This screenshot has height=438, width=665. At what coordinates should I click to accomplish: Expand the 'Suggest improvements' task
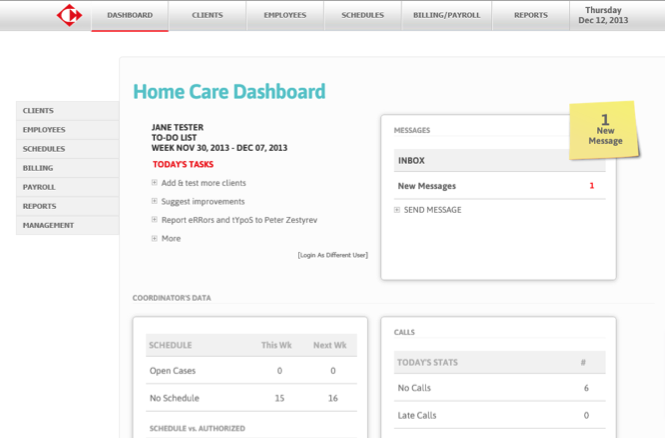pyautogui.click(x=154, y=201)
